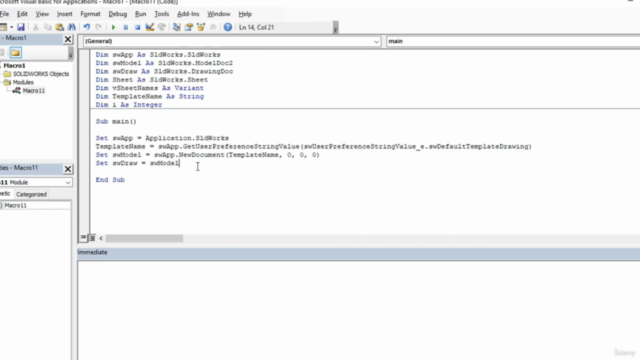The height and width of the screenshot is (360, 640).
Task: Click the Break pause icon
Action: (126, 27)
